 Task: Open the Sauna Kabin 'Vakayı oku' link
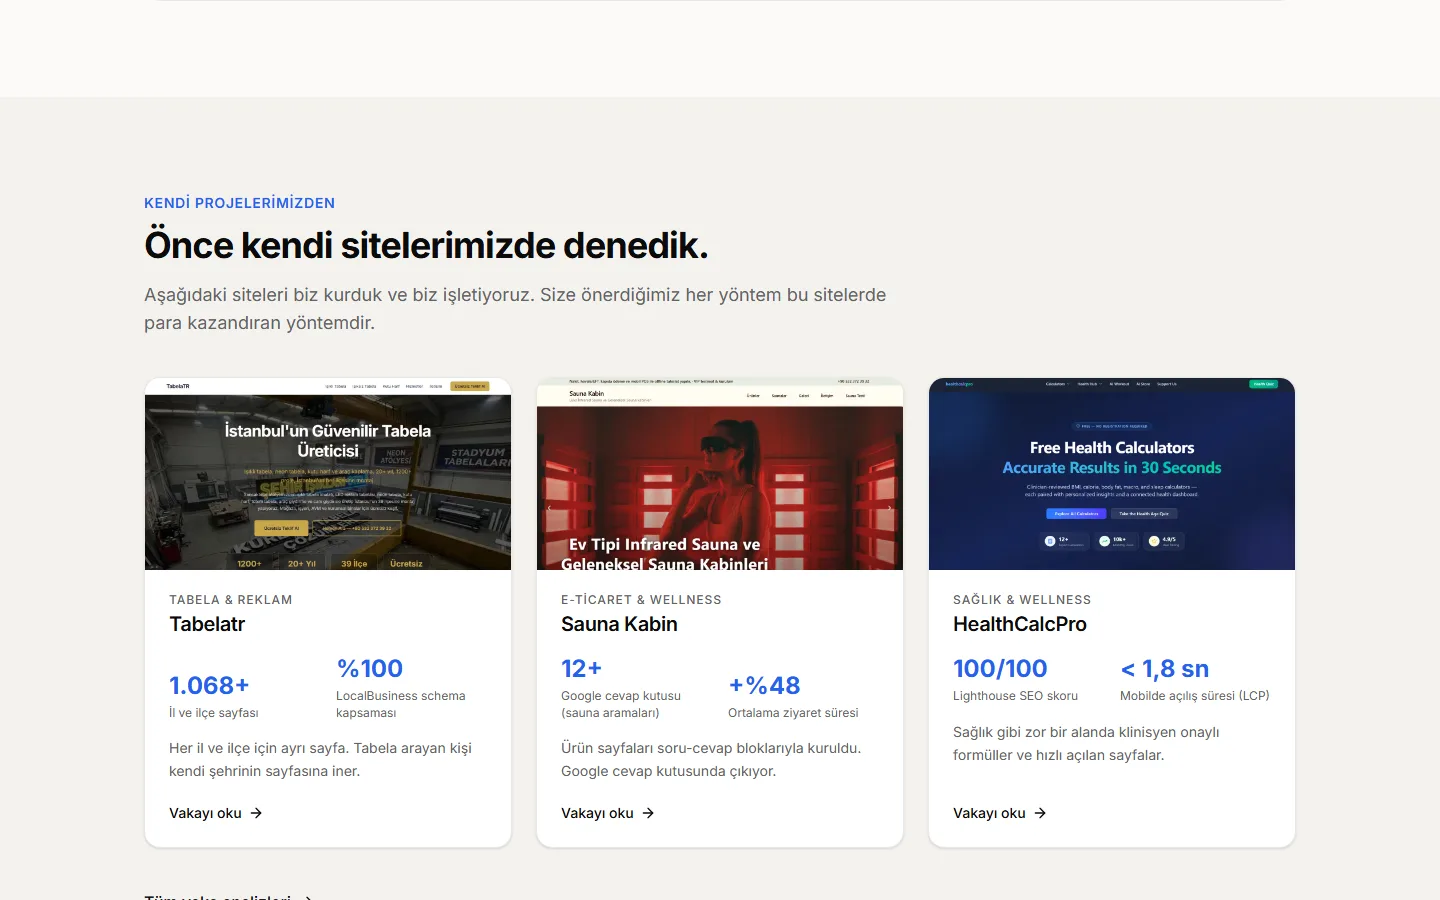coord(607,813)
